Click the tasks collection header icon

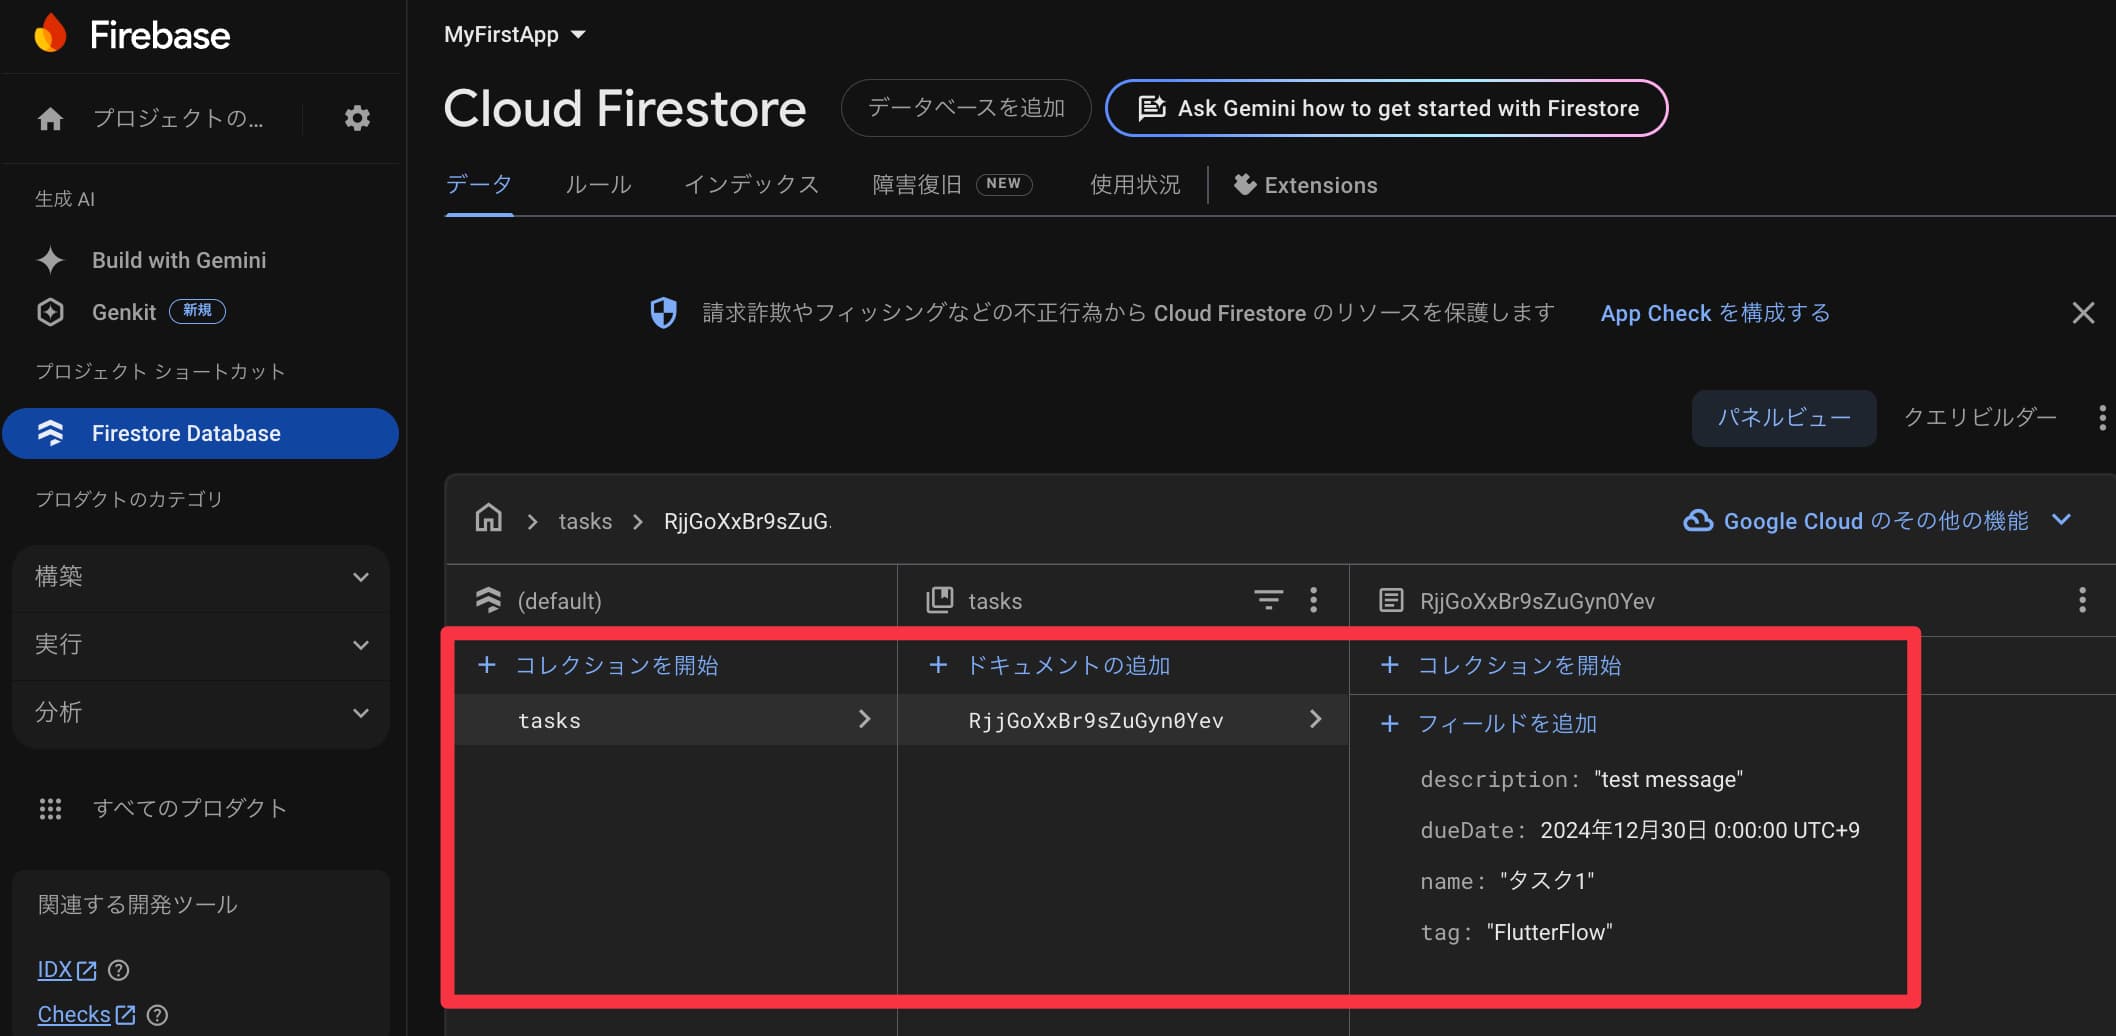coord(940,600)
